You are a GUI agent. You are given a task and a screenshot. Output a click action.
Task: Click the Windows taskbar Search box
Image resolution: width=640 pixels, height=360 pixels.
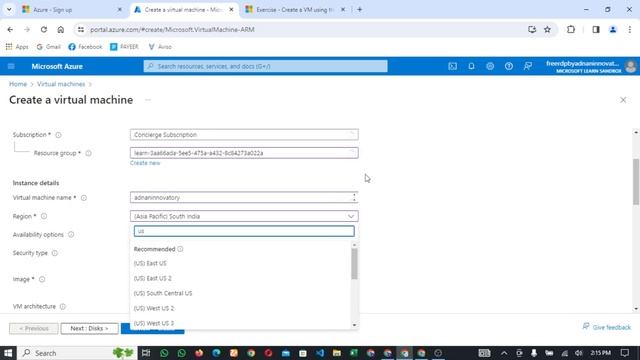coord(77,353)
